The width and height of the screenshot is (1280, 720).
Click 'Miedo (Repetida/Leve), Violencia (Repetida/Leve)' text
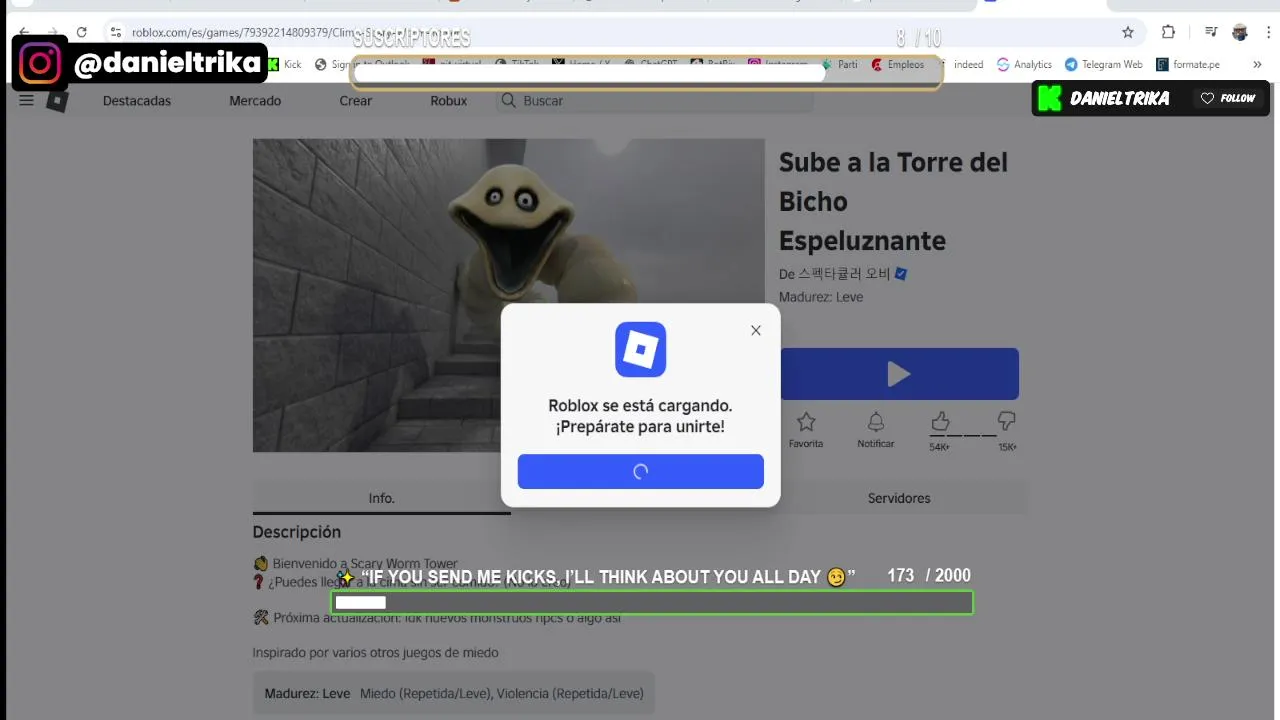click(502, 693)
